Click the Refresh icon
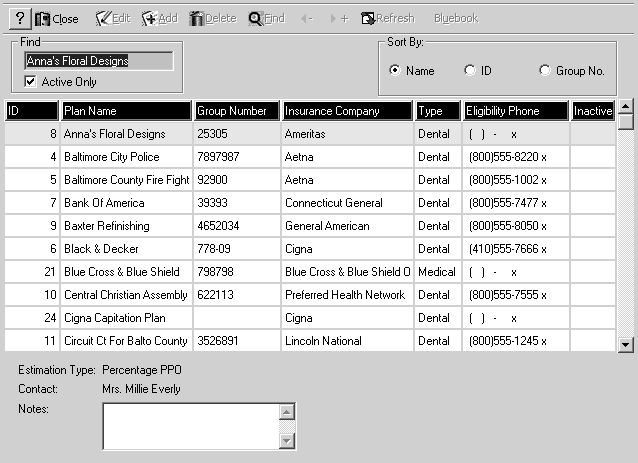 click(367, 18)
